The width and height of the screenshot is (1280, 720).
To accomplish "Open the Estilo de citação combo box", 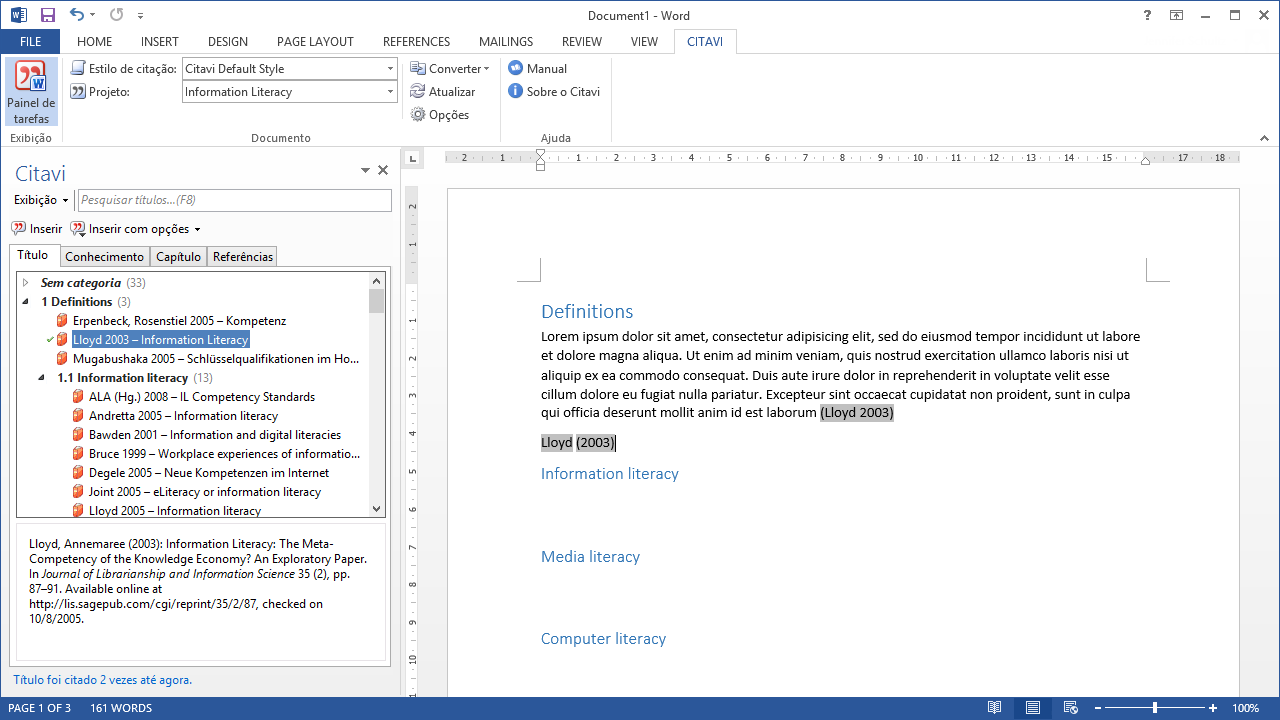I will tap(290, 69).
